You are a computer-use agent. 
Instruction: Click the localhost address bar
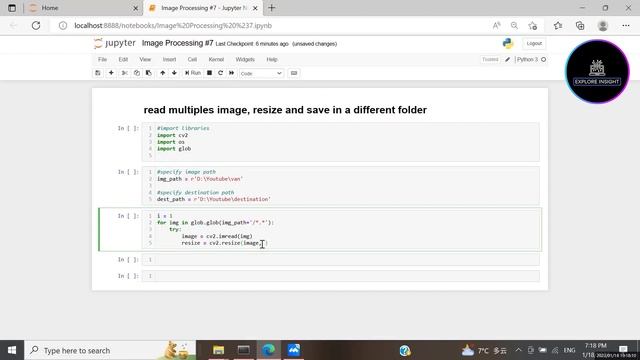(x=269, y=26)
